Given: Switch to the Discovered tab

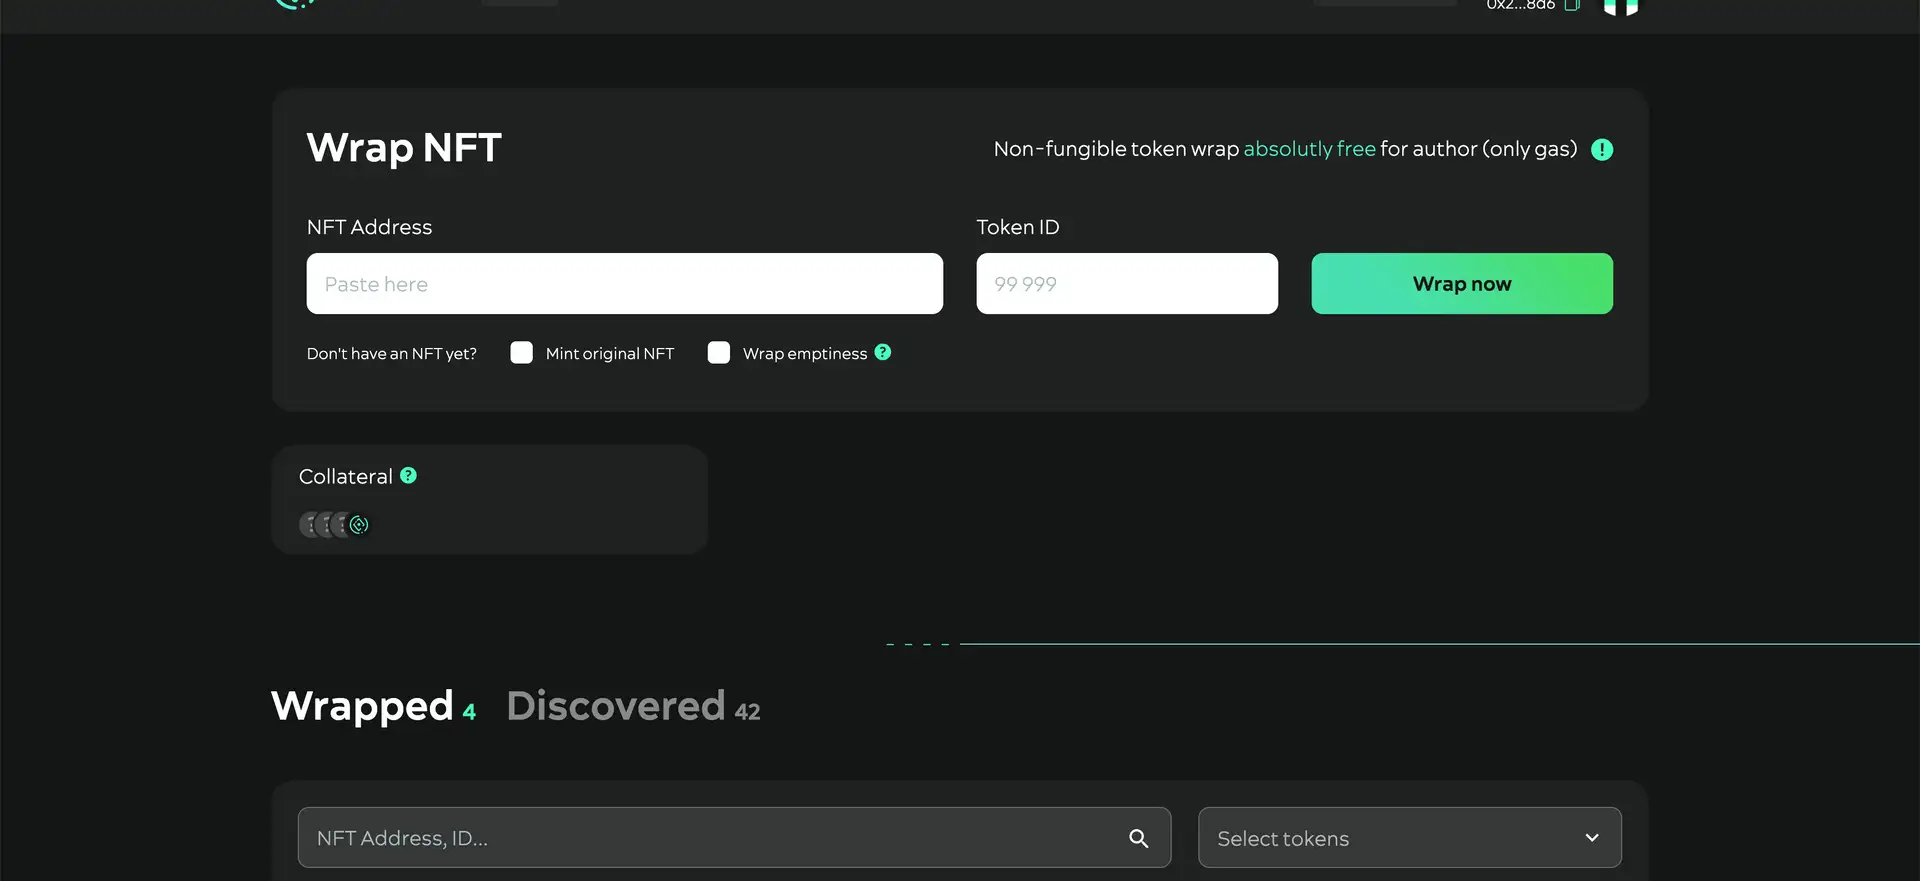Looking at the screenshot, I should pos(615,706).
